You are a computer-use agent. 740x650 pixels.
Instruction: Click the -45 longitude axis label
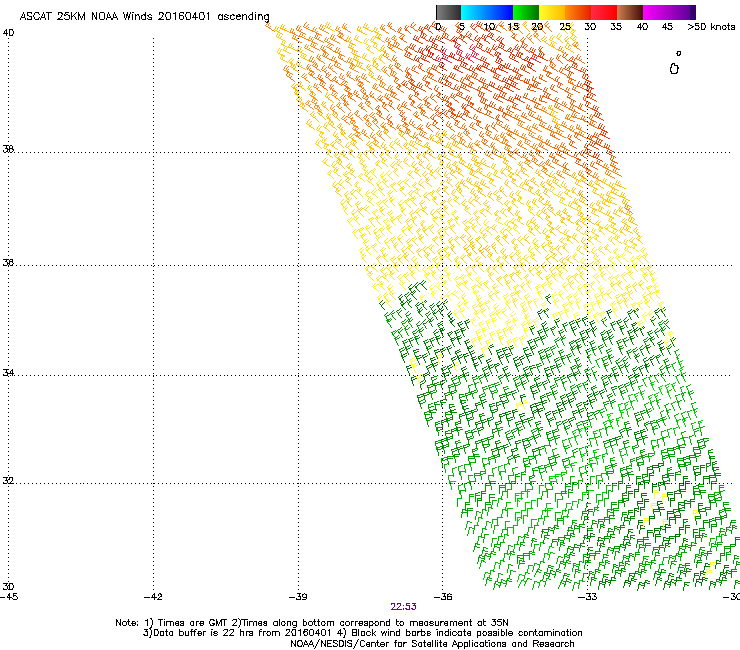click(9, 597)
